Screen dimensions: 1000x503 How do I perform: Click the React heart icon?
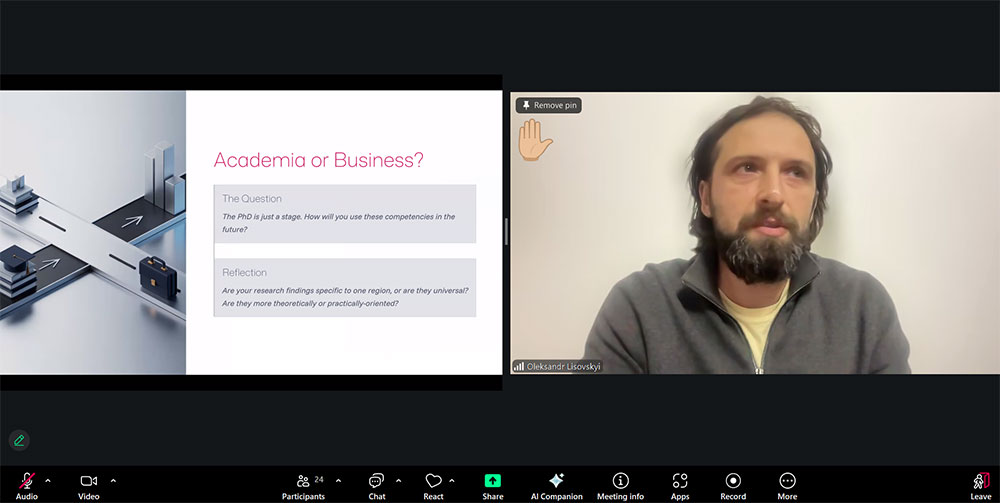pyautogui.click(x=433, y=482)
